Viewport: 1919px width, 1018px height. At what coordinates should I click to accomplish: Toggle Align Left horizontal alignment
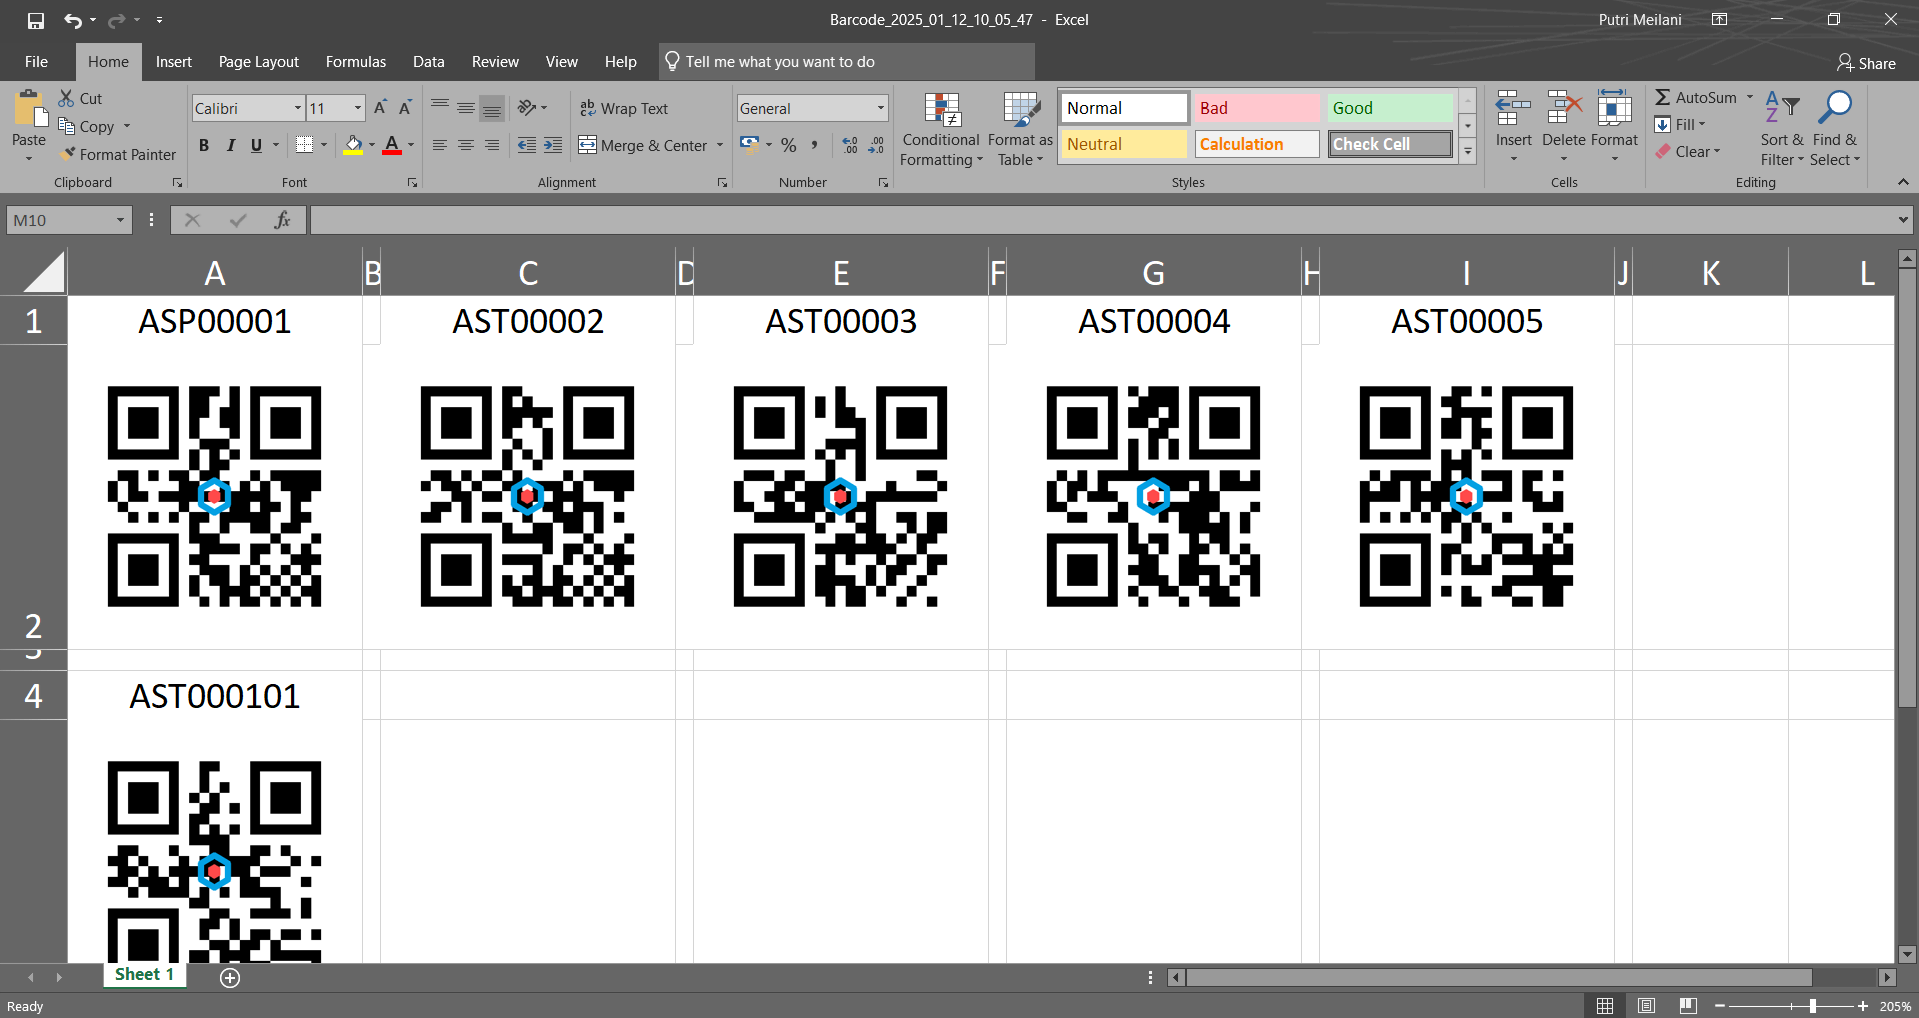click(440, 145)
